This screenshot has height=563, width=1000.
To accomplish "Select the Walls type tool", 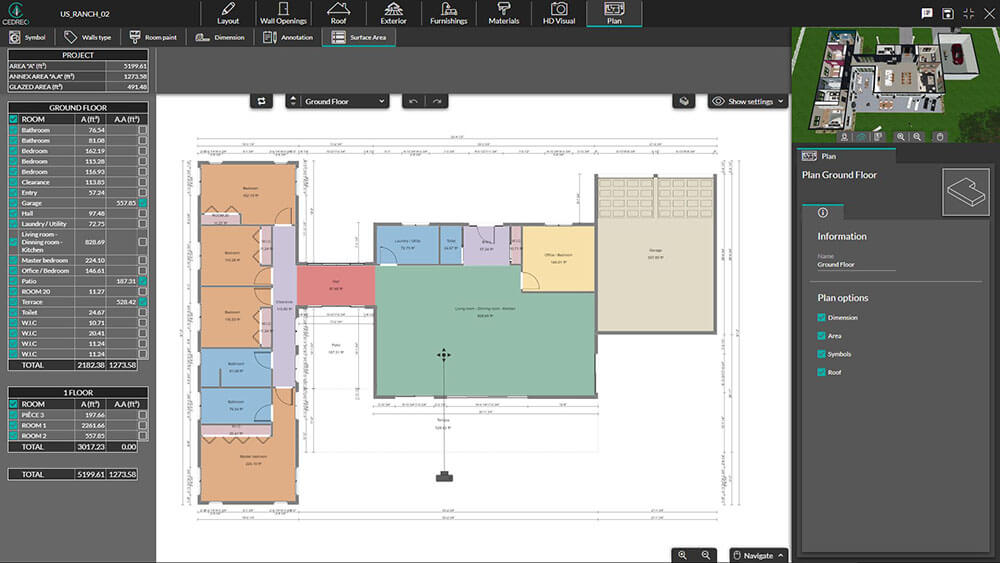I will (x=90, y=37).
